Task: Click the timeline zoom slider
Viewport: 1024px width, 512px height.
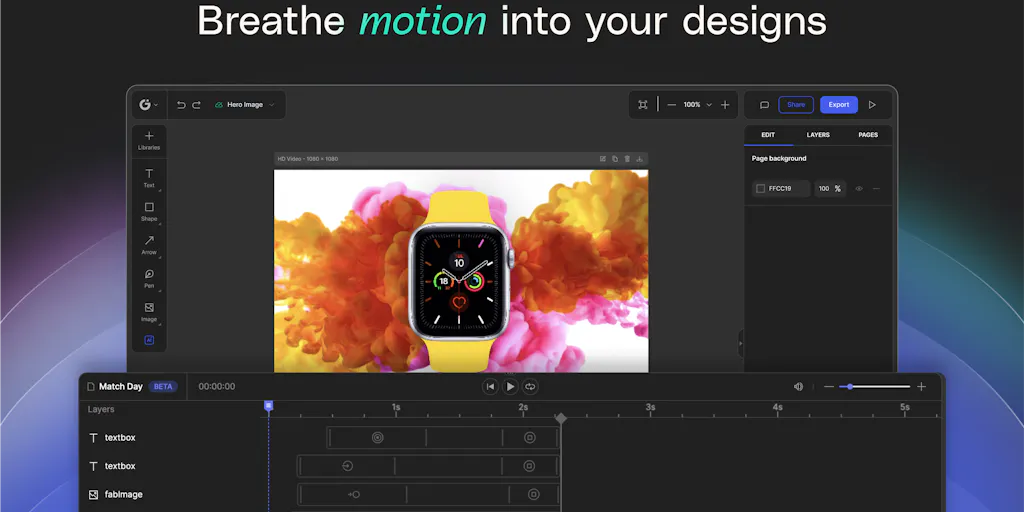Action: 875,387
